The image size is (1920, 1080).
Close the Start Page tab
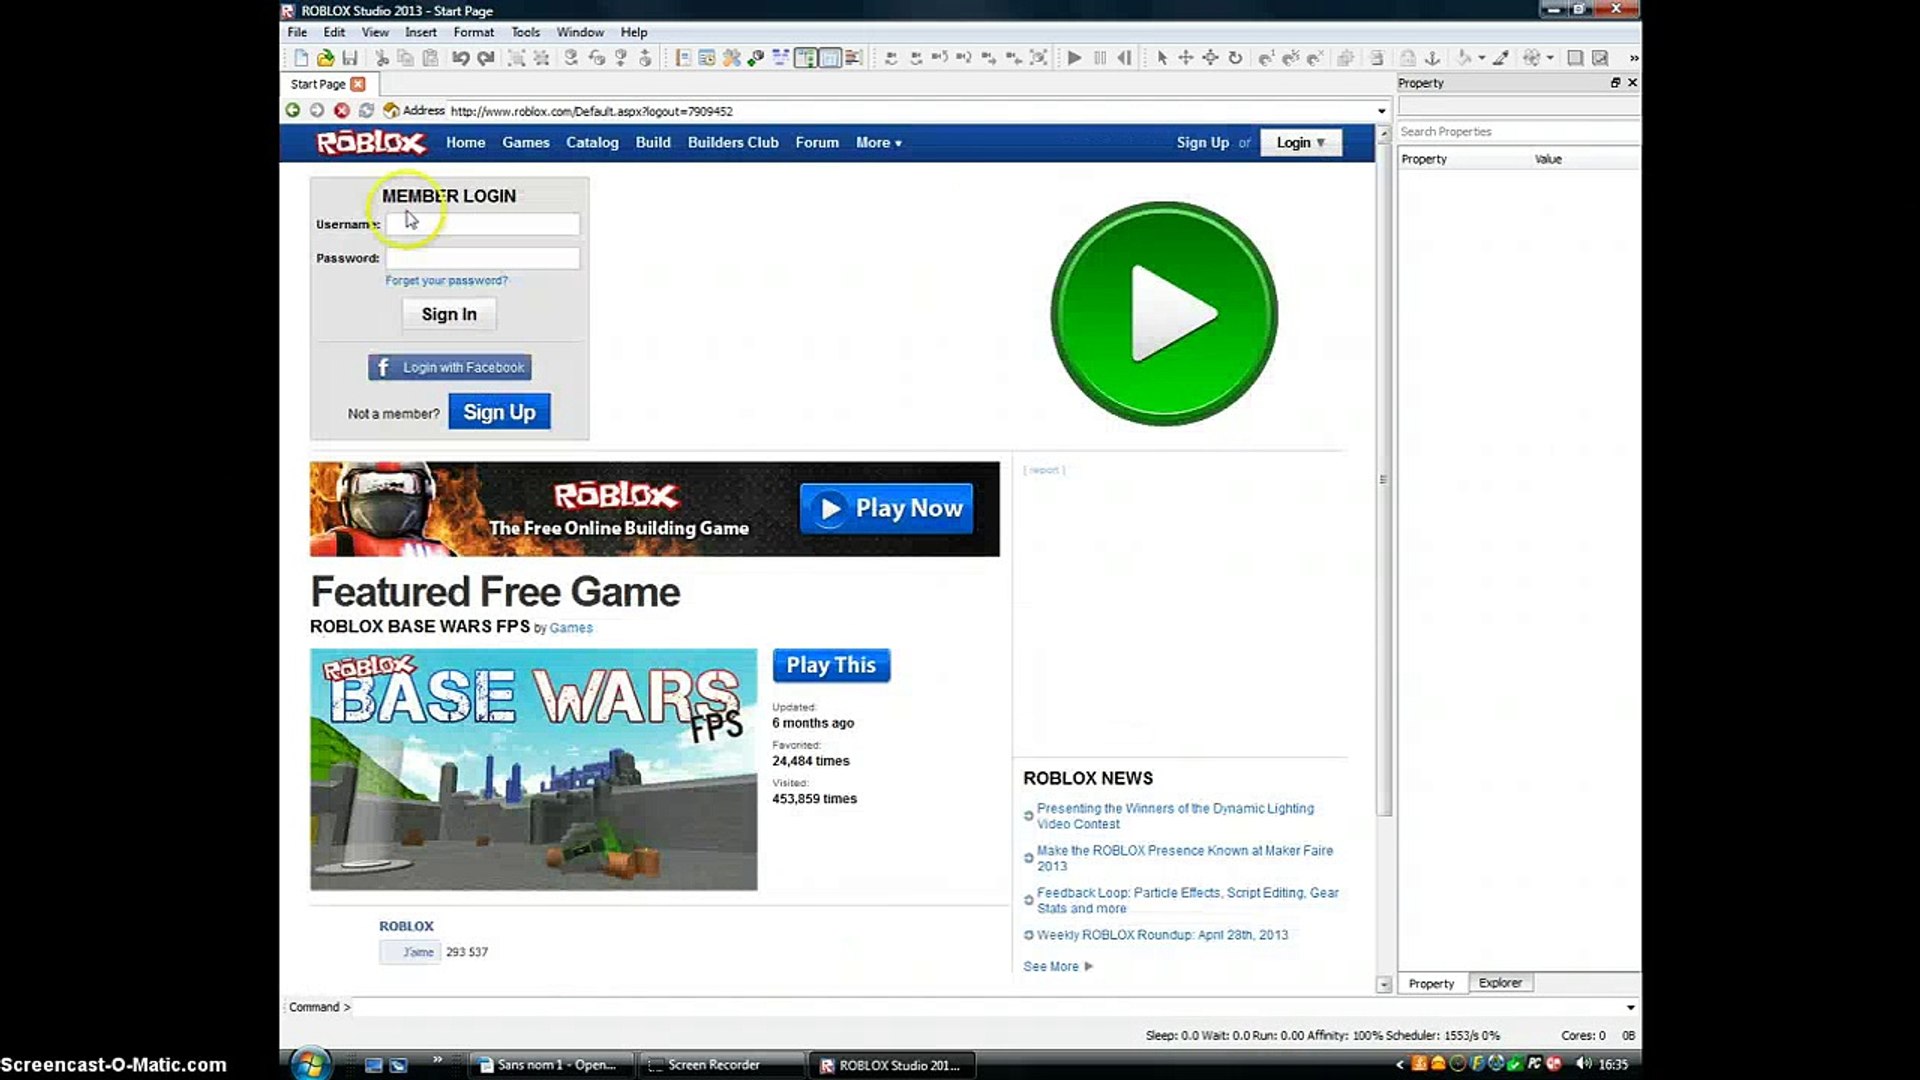click(358, 84)
